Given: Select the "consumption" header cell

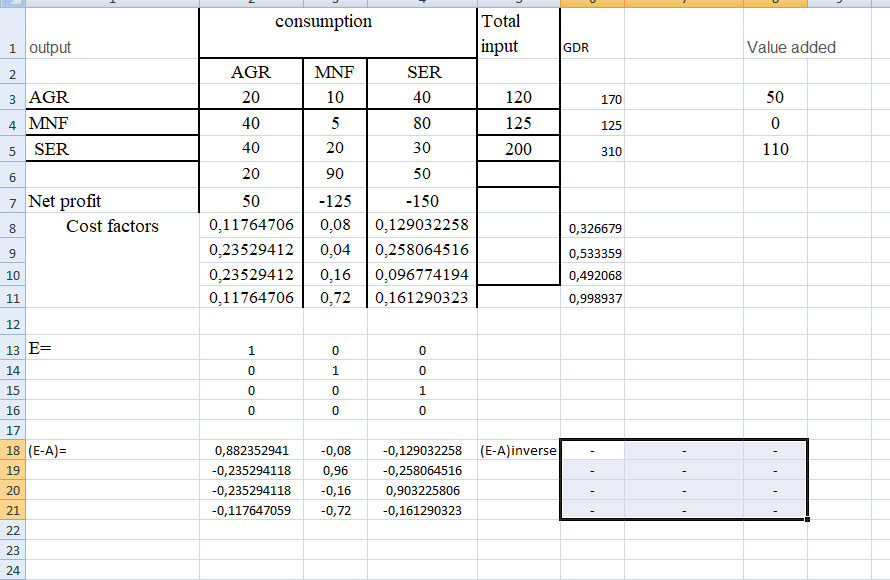Looking at the screenshot, I should [x=323, y=22].
